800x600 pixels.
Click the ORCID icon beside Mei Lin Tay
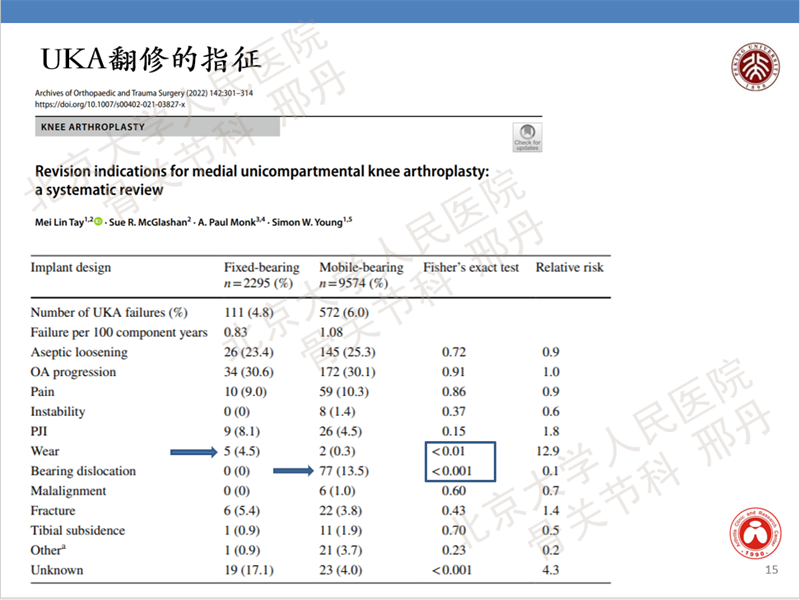[x=98, y=220]
